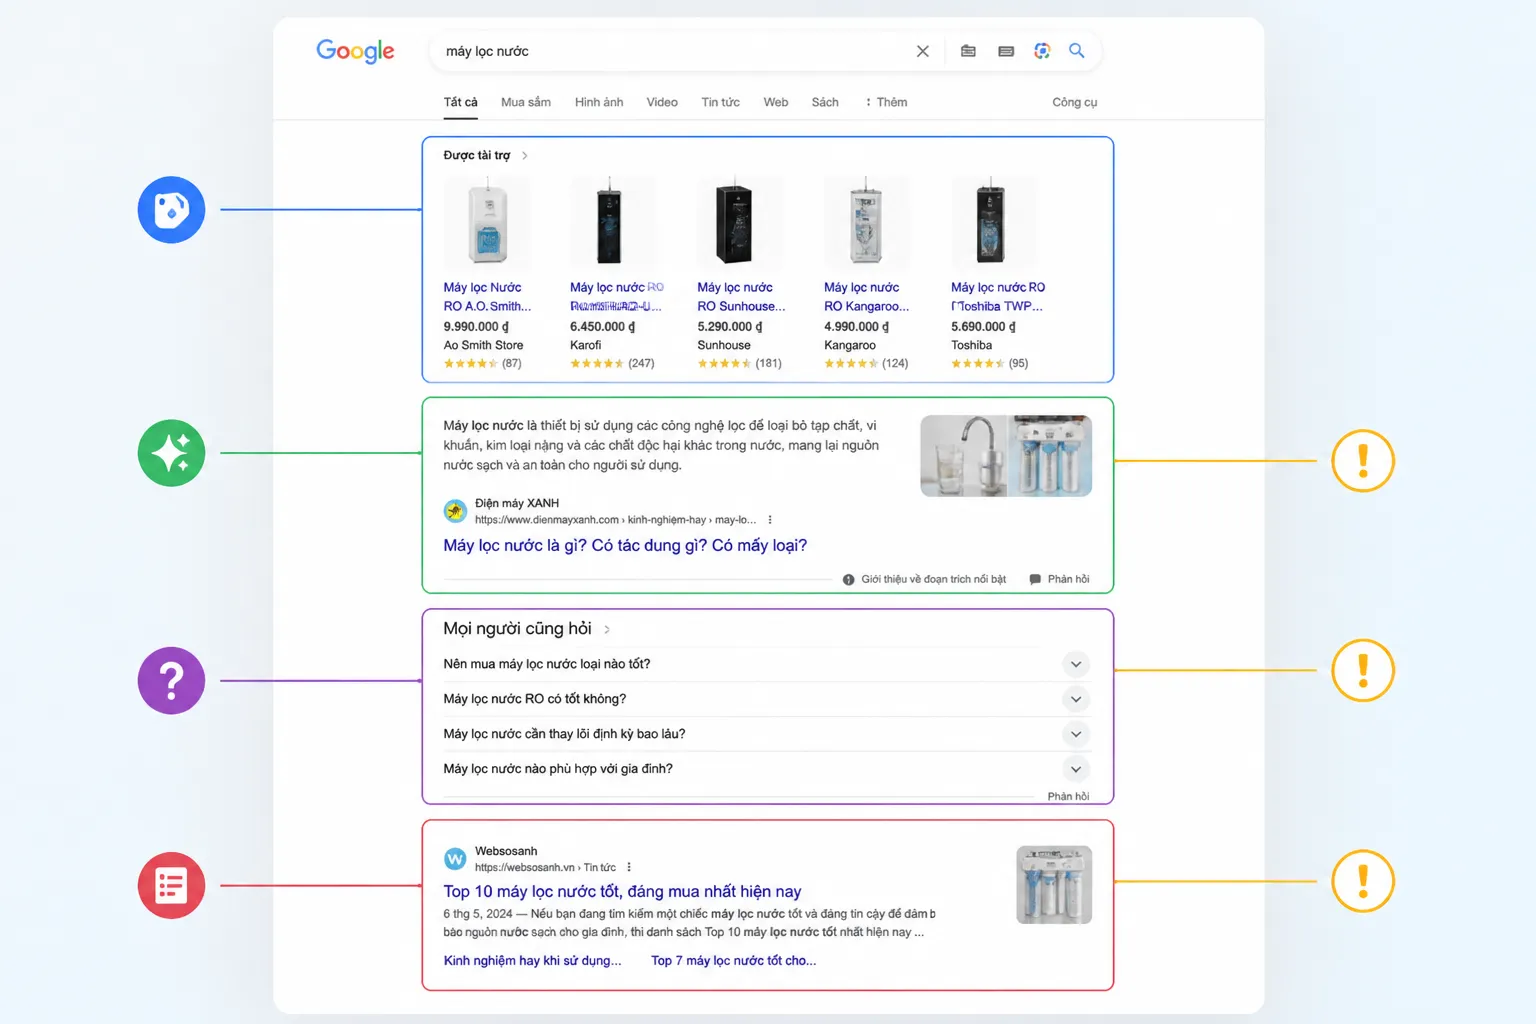Viewport: 1536px width, 1024px height.
Task: Open the 'Kinh nghiệm hay khi sử dụng...' sitelink
Action: 532,961
